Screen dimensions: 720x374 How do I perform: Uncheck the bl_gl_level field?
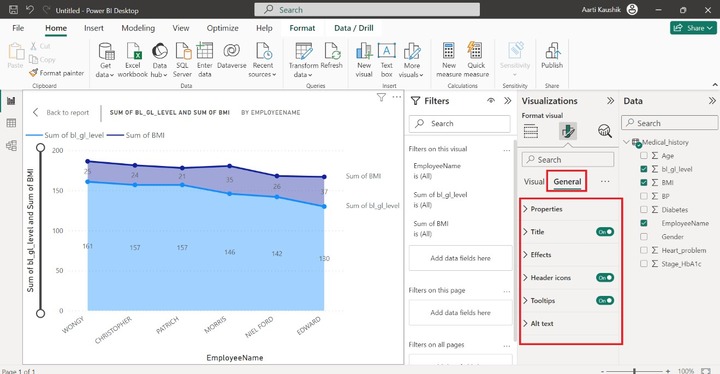pos(644,169)
